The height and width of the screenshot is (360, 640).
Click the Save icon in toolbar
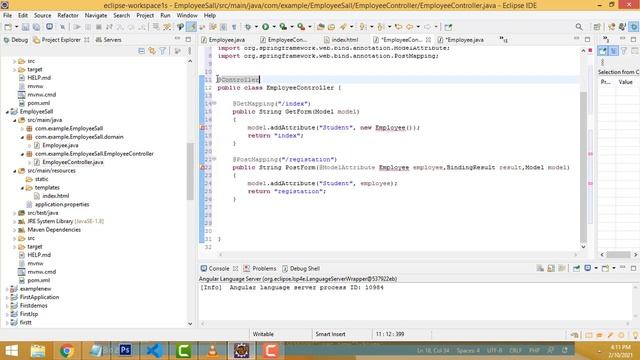25,27
